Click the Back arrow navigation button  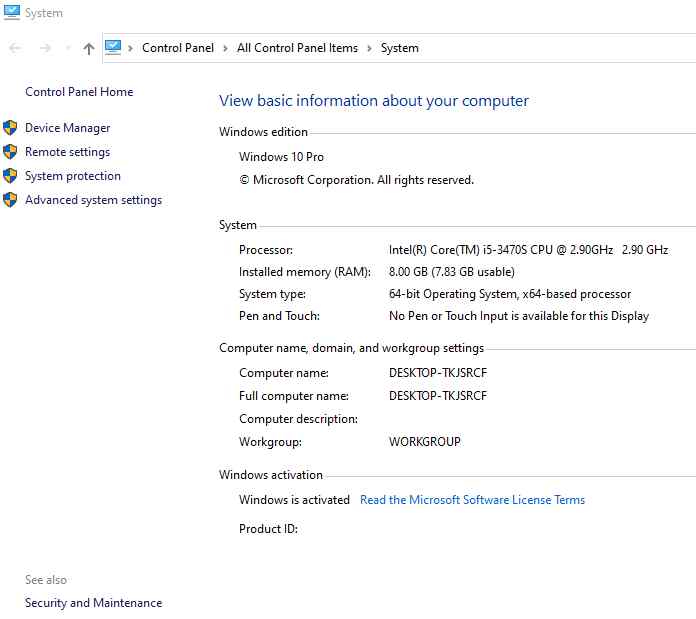16,48
